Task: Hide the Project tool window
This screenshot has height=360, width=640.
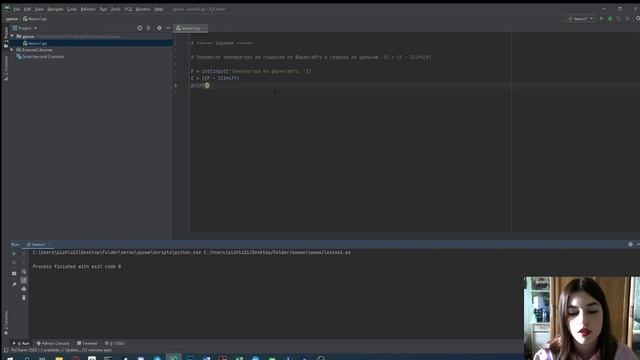Action: 168,28
